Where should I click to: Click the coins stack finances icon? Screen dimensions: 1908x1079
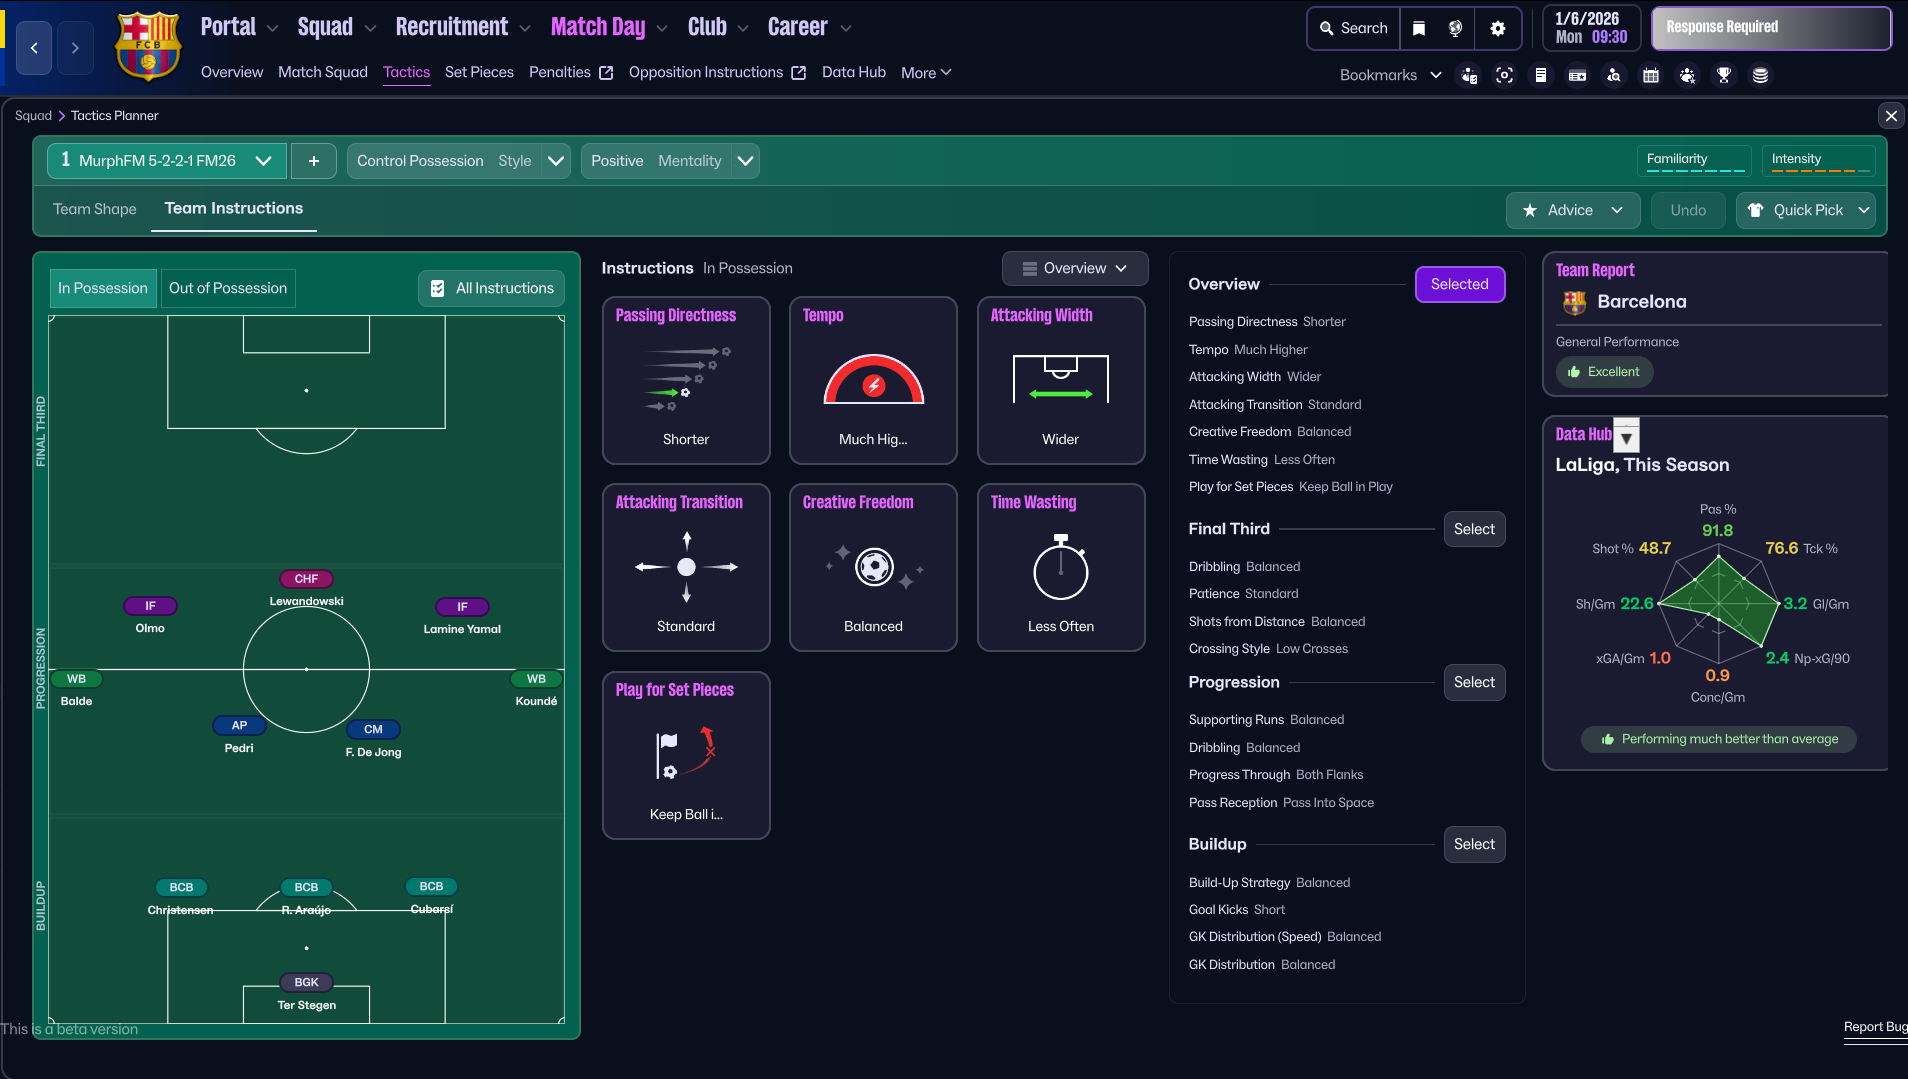click(1760, 75)
